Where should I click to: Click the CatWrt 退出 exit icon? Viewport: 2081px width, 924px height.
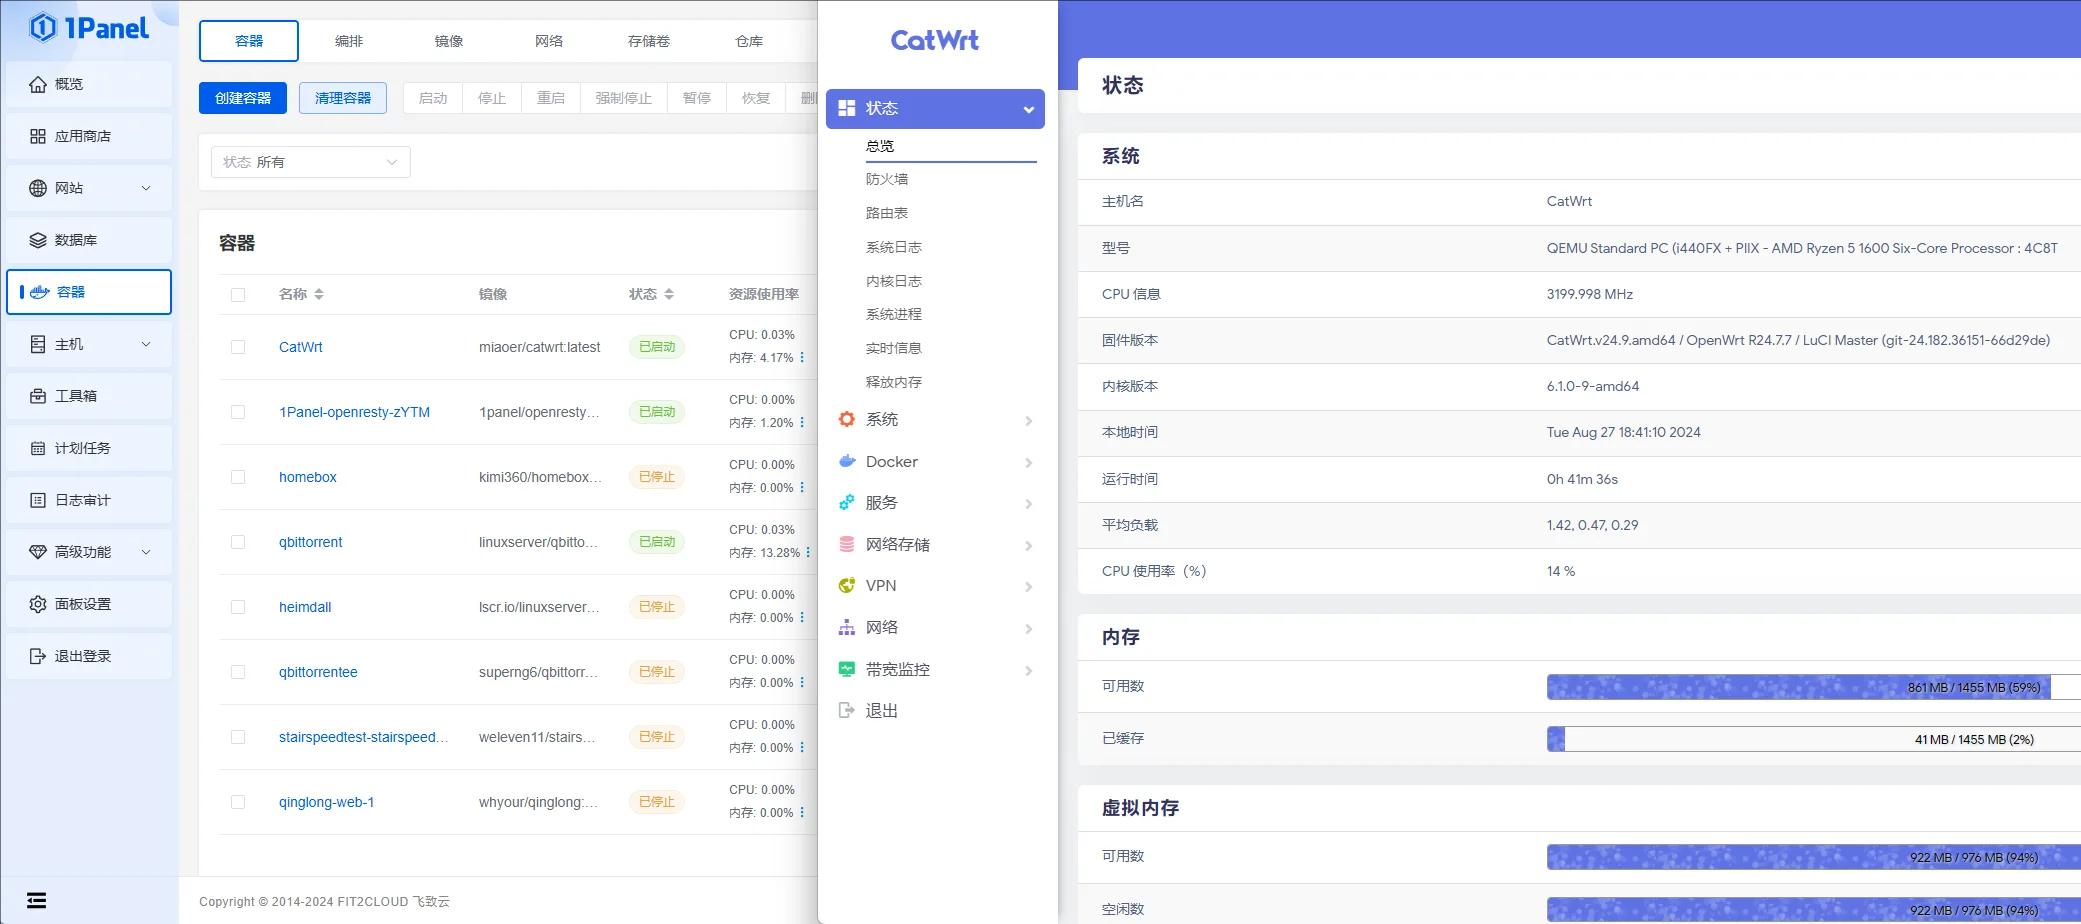[847, 710]
